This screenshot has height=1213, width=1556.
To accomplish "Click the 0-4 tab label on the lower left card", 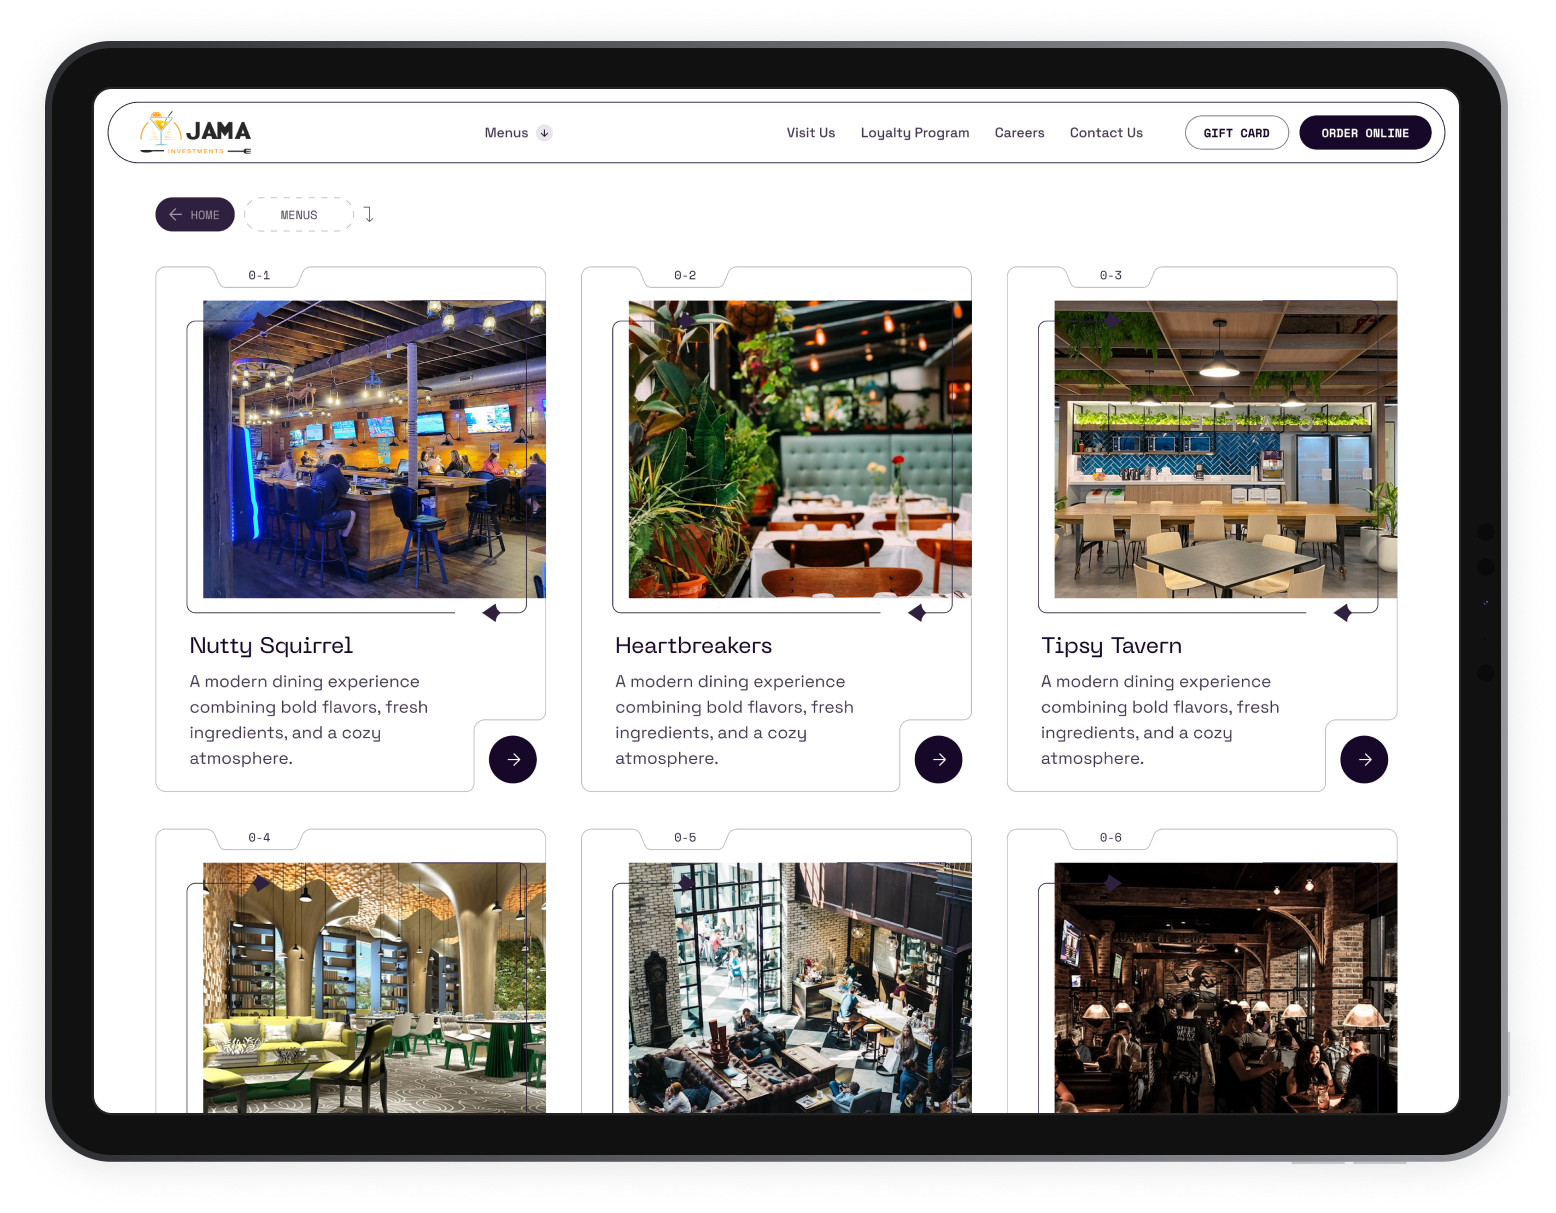I will click(258, 838).
